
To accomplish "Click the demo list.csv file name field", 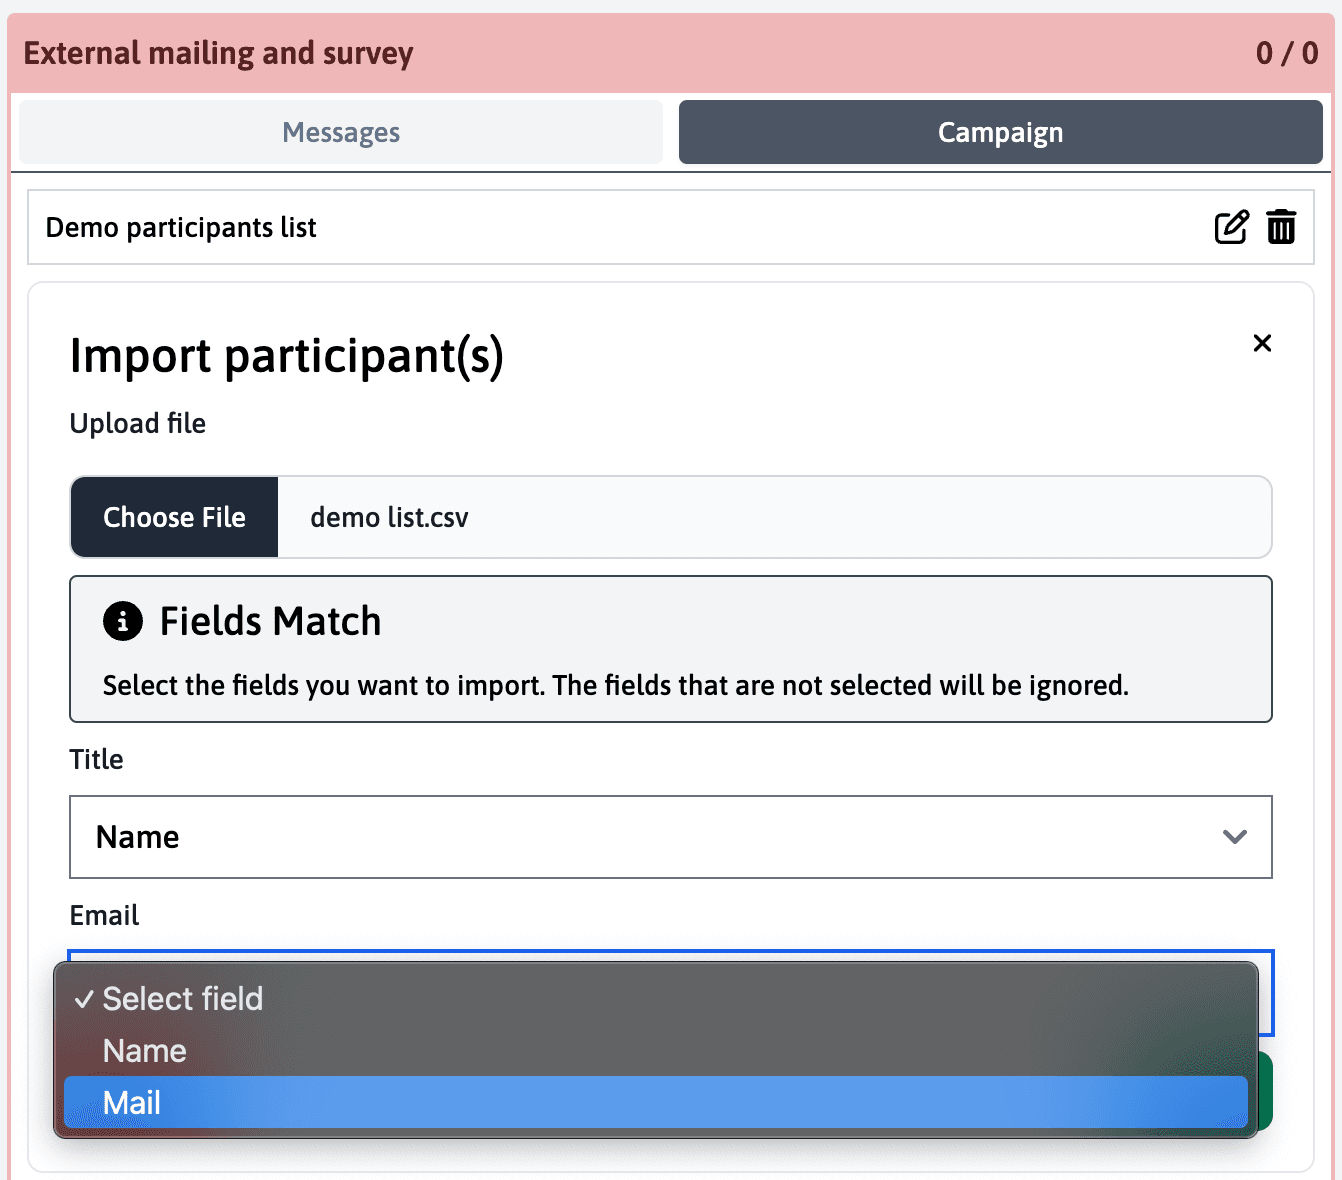I will click(773, 517).
